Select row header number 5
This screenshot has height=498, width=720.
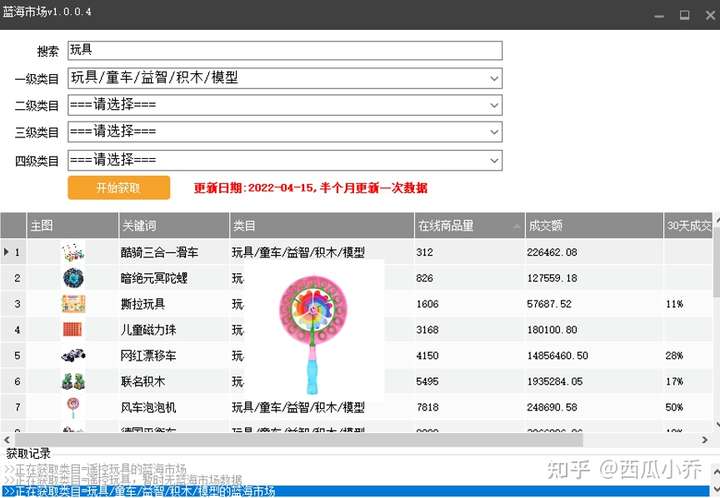tap(13, 356)
